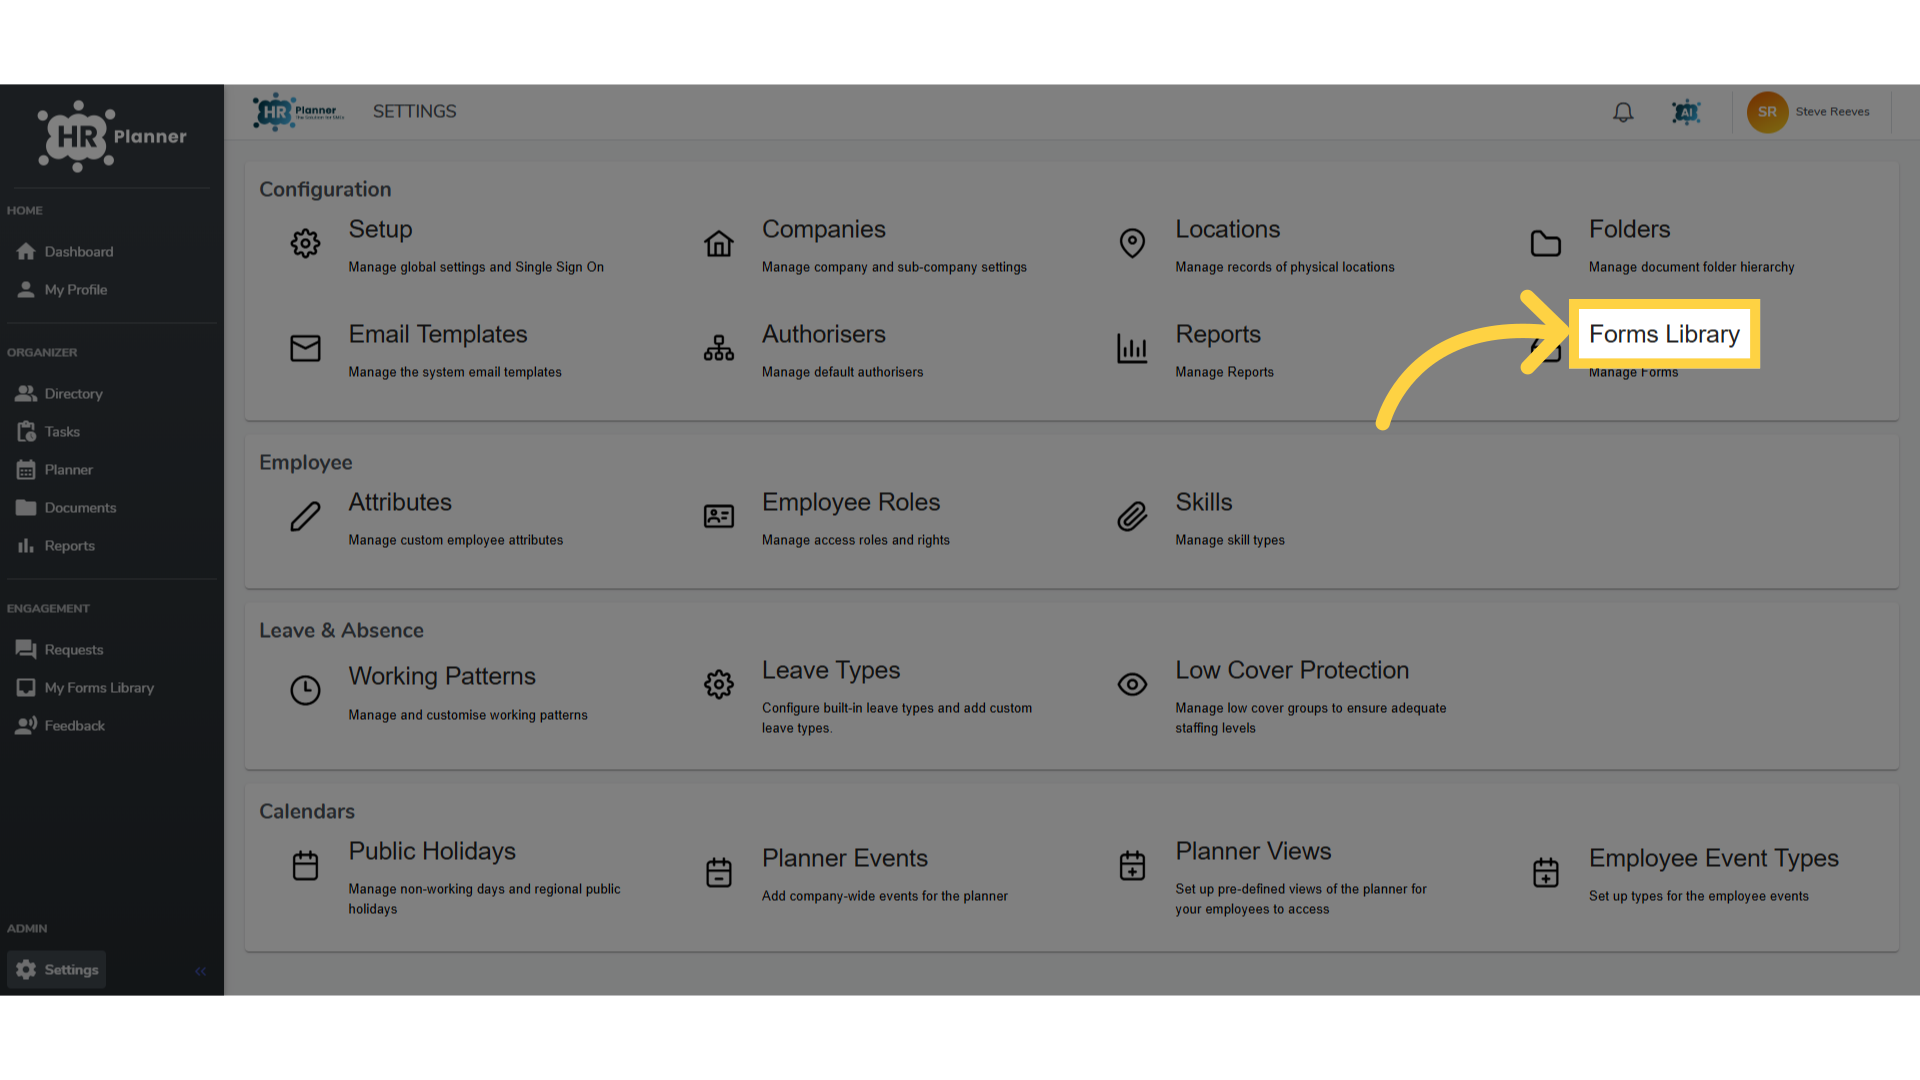1920x1080 pixels.
Task: Click the HR Planner logo in the header
Action: pos(298,112)
